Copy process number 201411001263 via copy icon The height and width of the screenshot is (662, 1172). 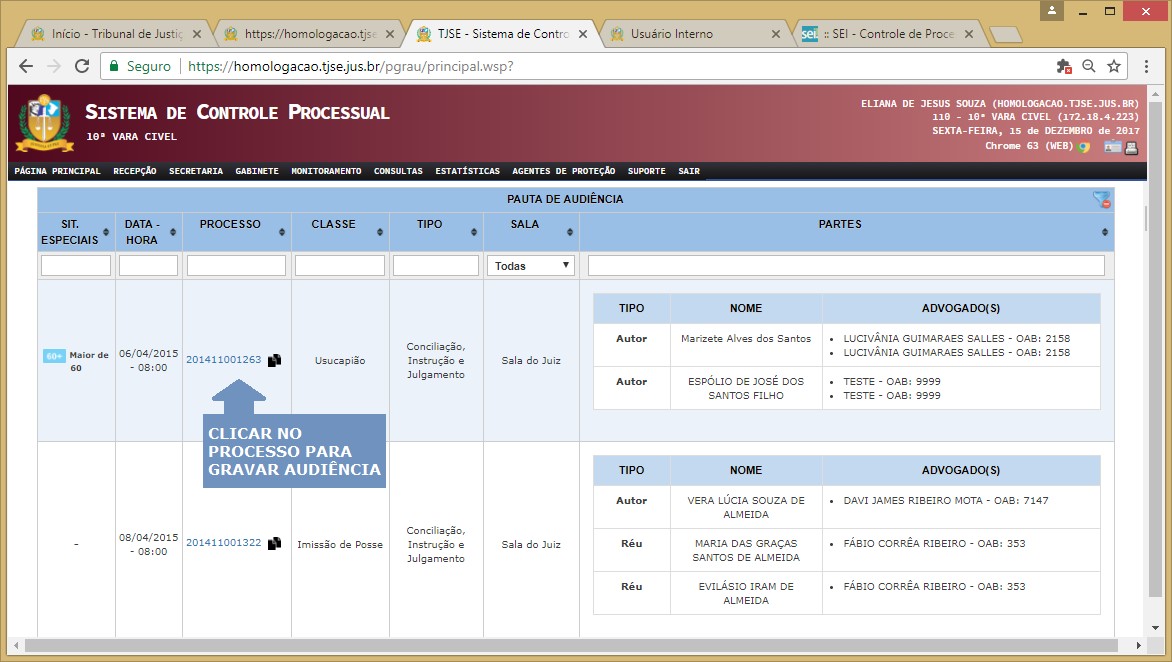tap(274, 360)
